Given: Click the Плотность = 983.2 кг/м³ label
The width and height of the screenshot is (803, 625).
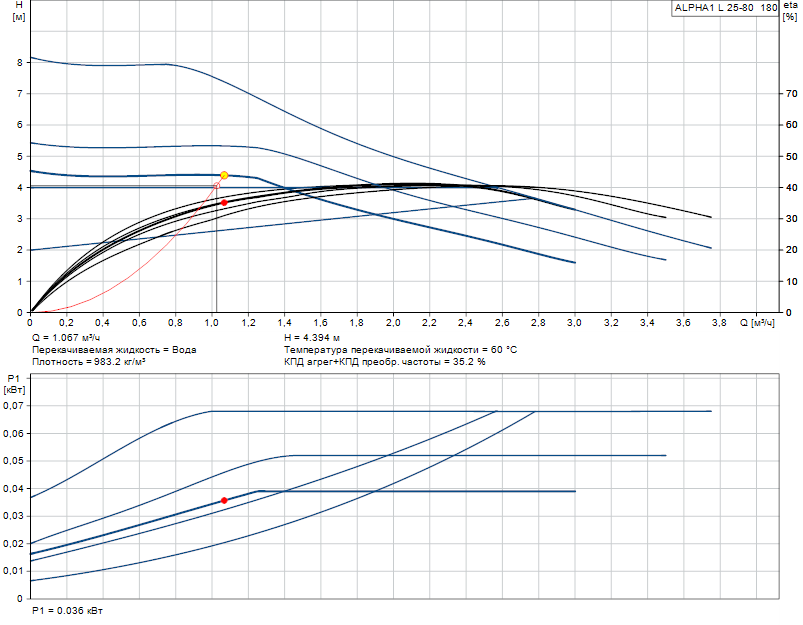Looking at the screenshot, I should (88, 362).
